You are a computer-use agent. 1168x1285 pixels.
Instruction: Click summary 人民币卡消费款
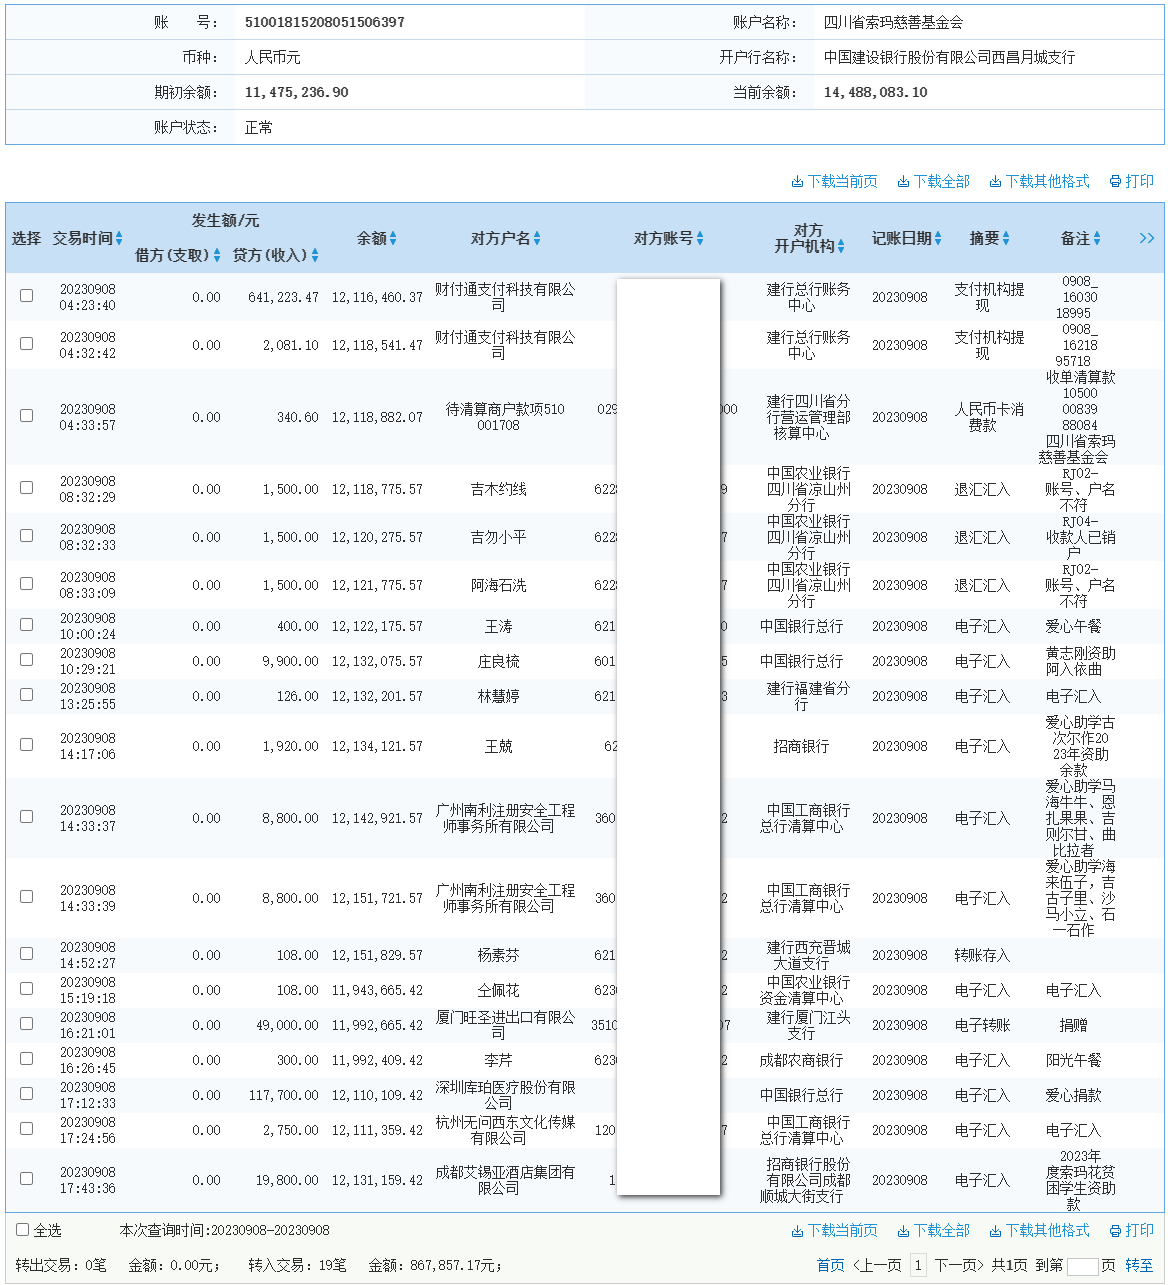(x=989, y=417)
